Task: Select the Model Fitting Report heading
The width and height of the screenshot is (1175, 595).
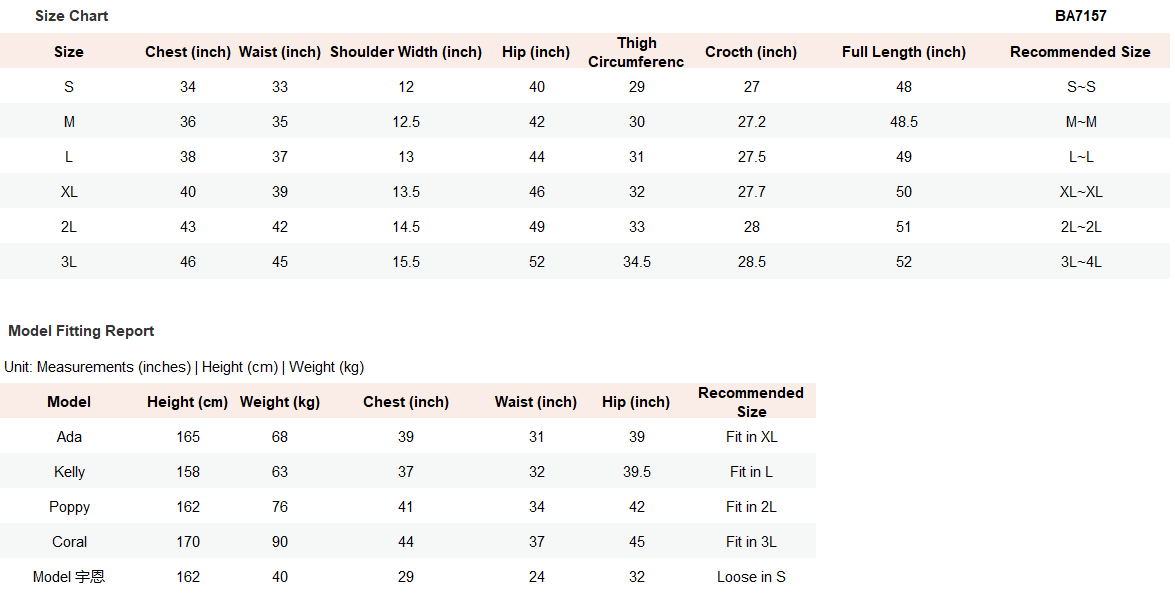Action: pyautogui.click(x=81, y=331)
